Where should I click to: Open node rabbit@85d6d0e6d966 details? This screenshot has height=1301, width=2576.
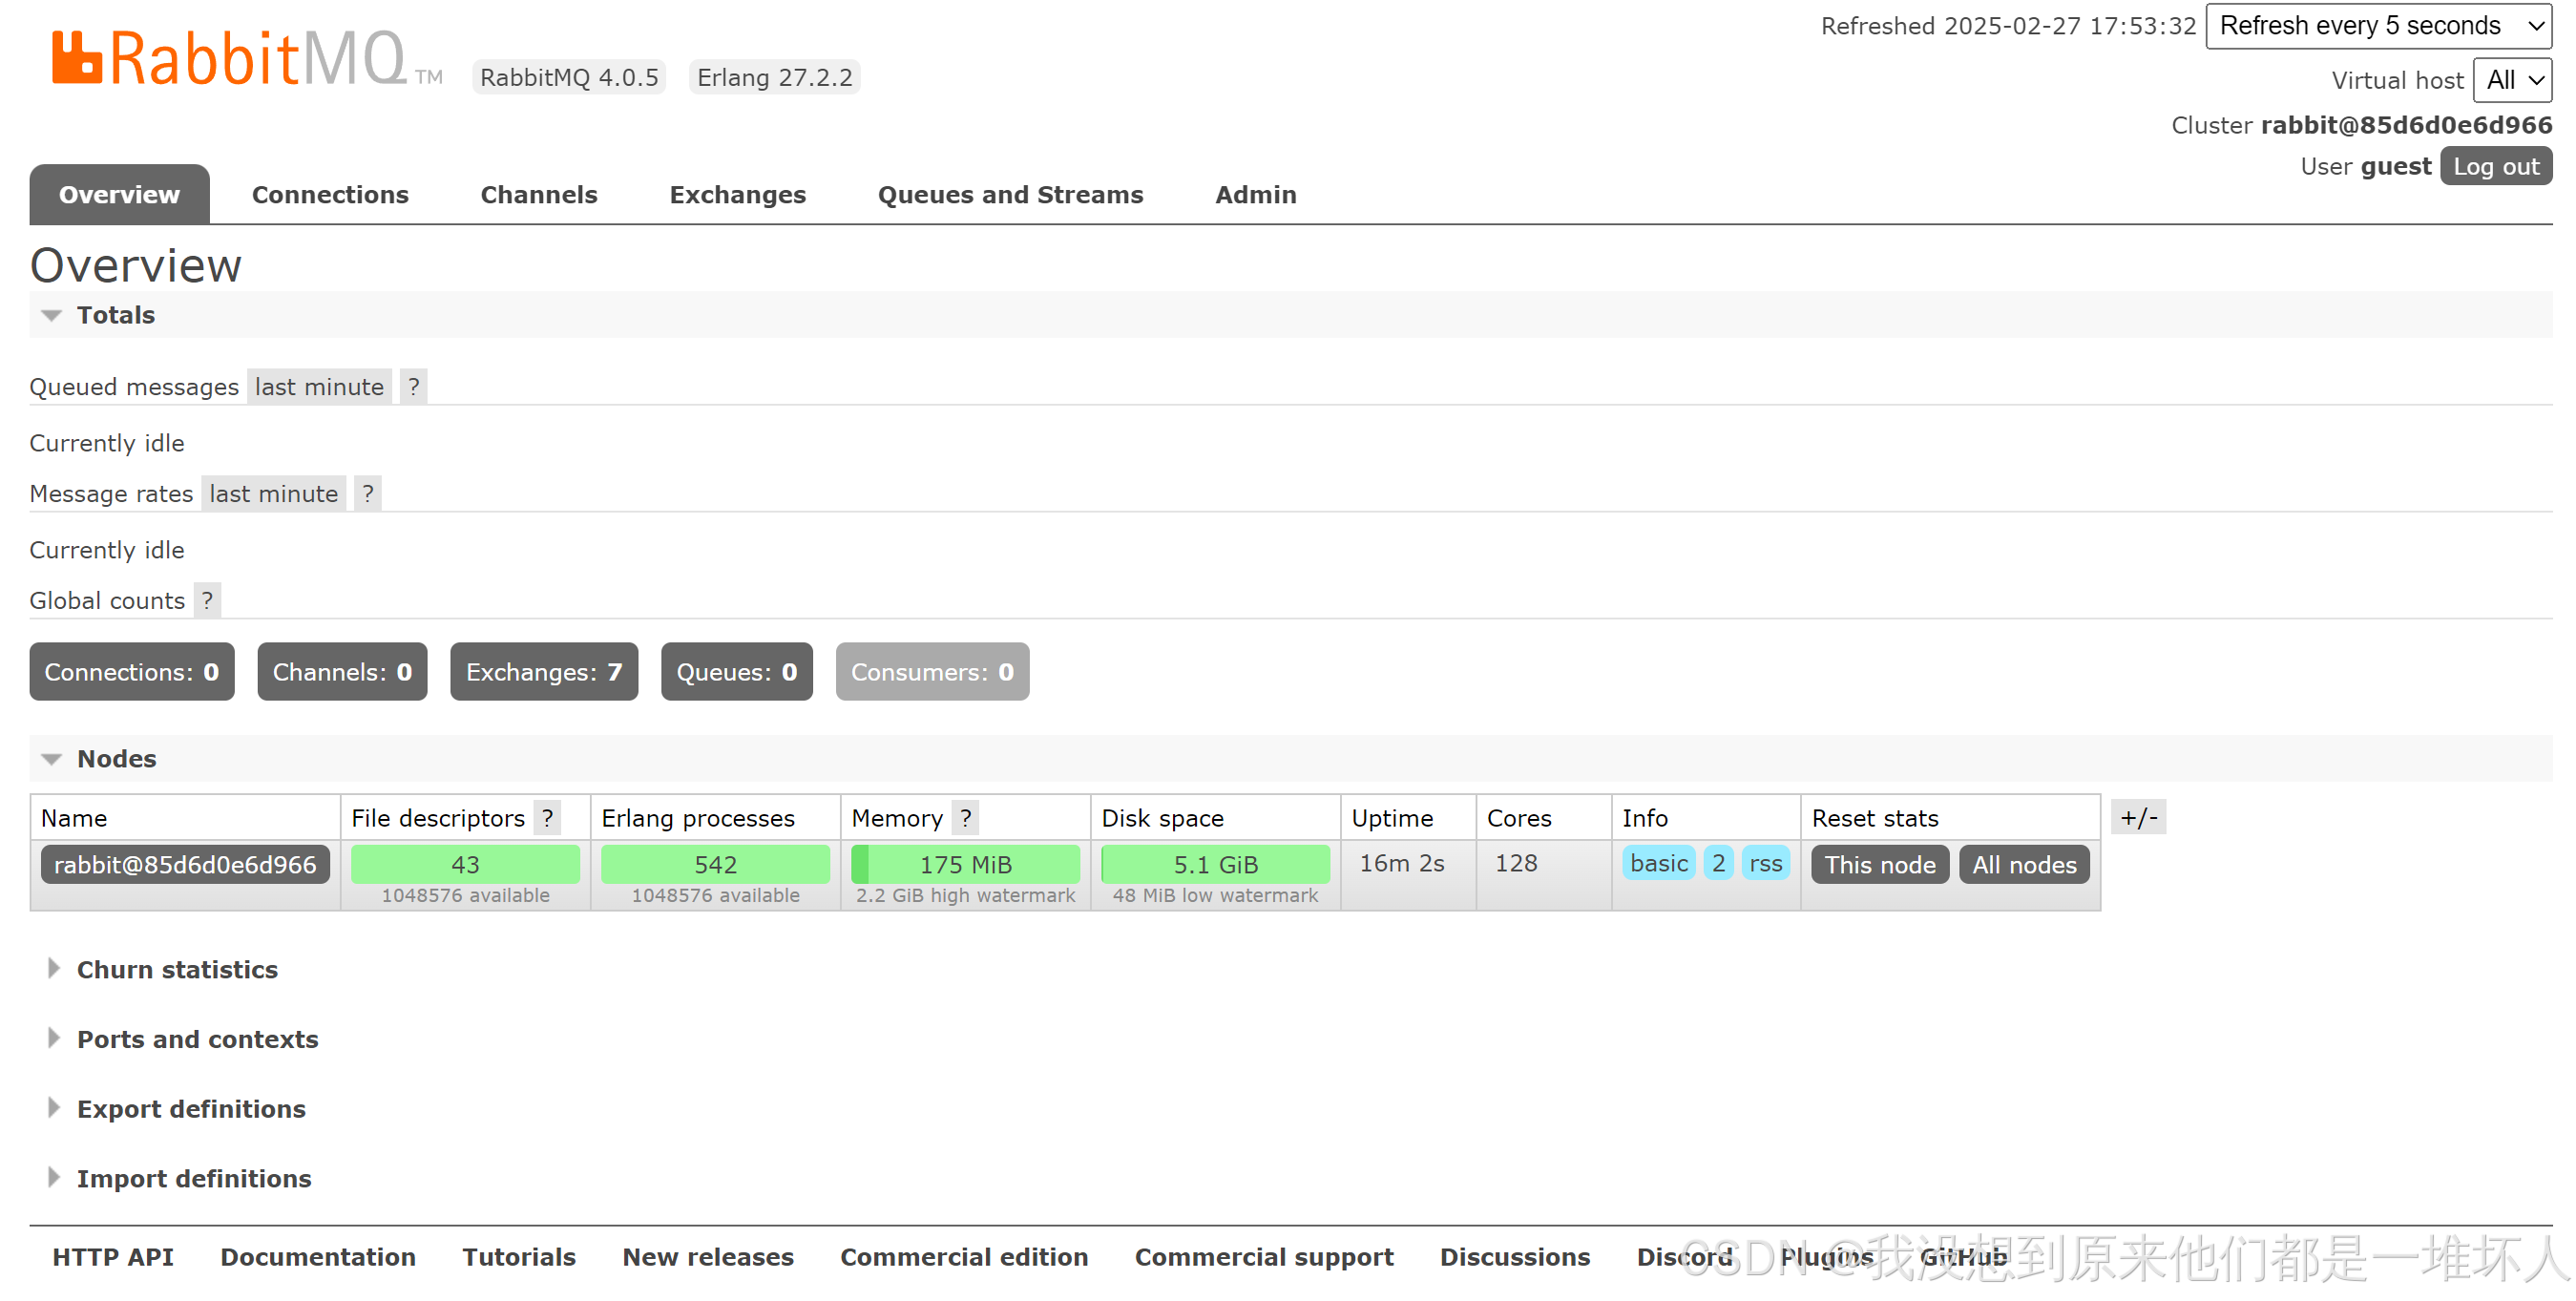click(185, 865)
